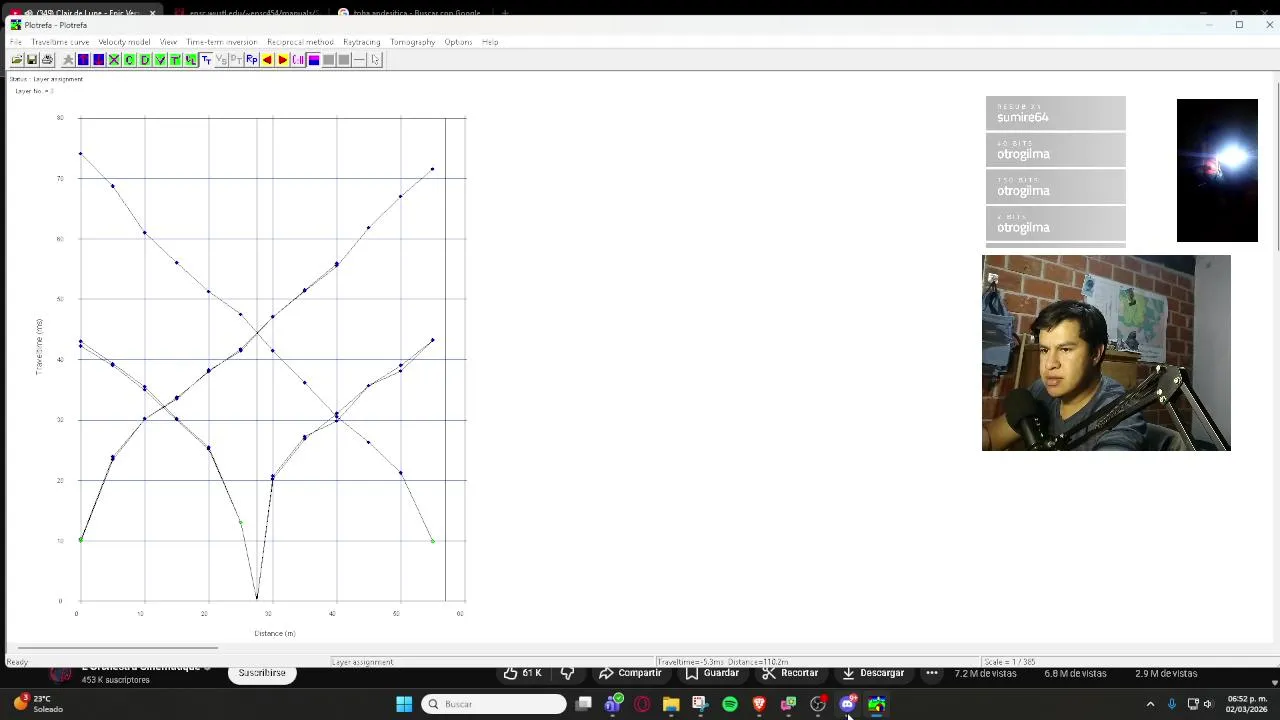
Task: Open the Traveltime curve menu
Action: [60, 42]
